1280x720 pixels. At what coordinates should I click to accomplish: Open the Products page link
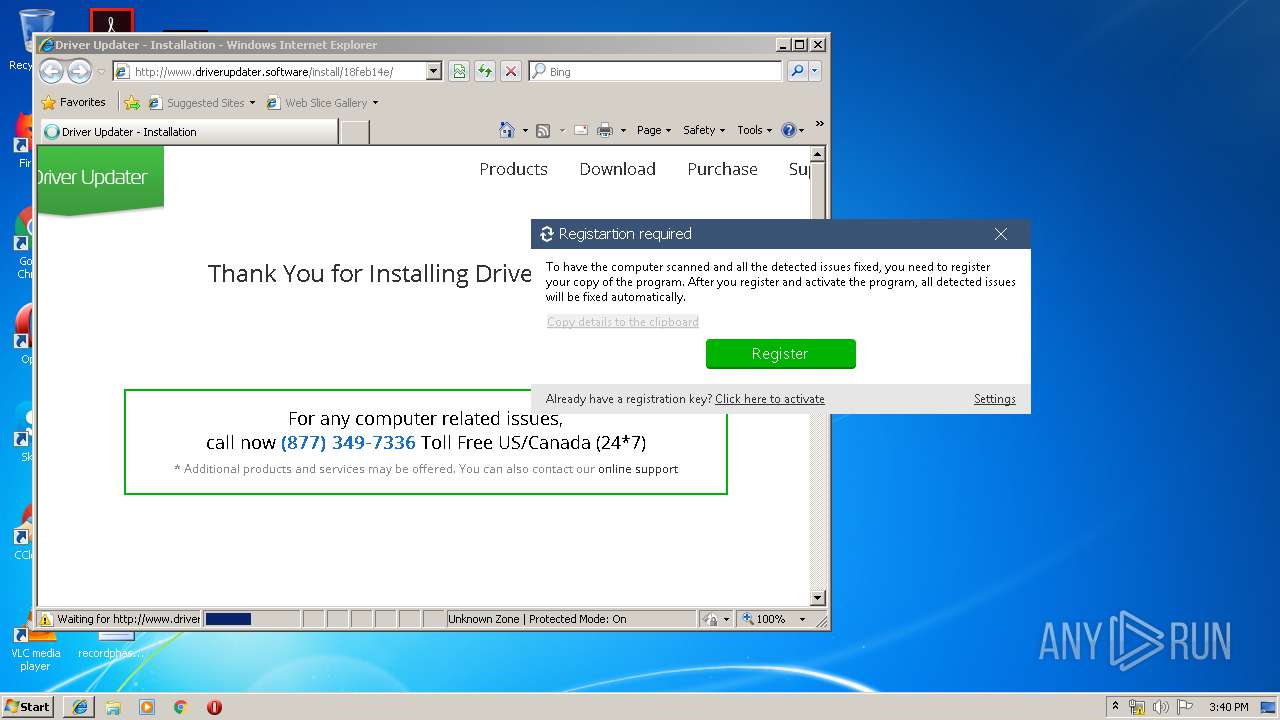(513, 169)
